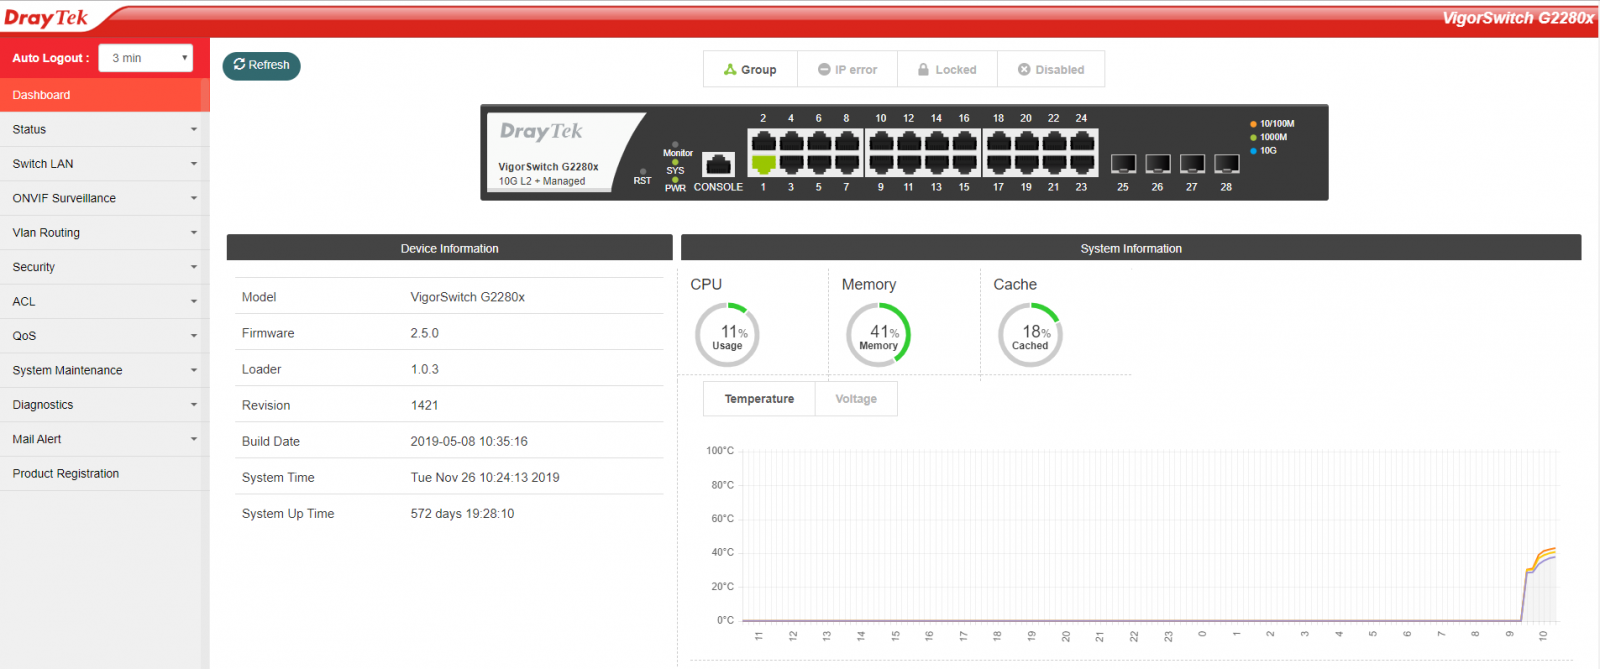Click the 1000M green legend dot
The height and width of the screenshot is (669, 1600).
[x=1253, y=137]
